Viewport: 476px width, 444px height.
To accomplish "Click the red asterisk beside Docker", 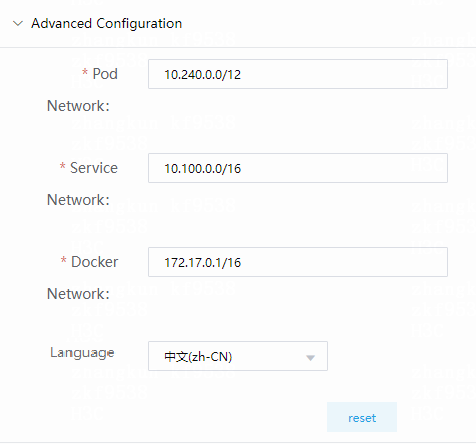I will 64,260.
